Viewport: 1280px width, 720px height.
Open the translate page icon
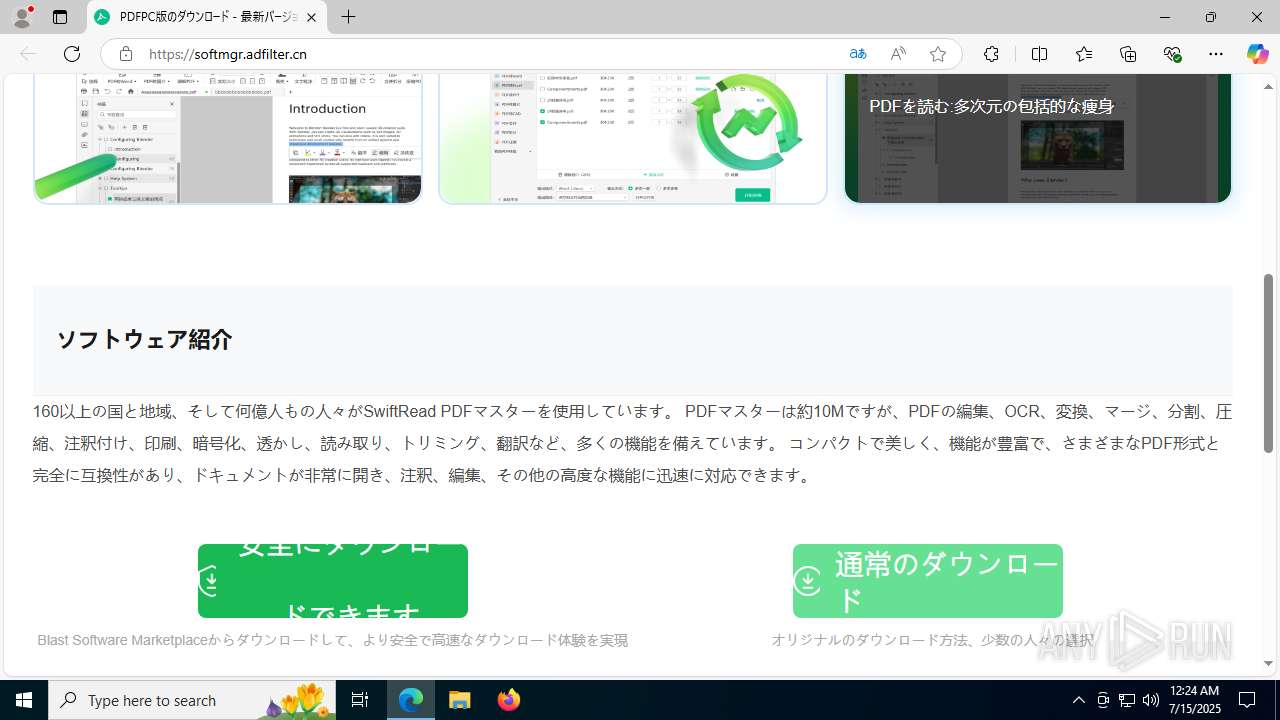(x=858, y=54)
